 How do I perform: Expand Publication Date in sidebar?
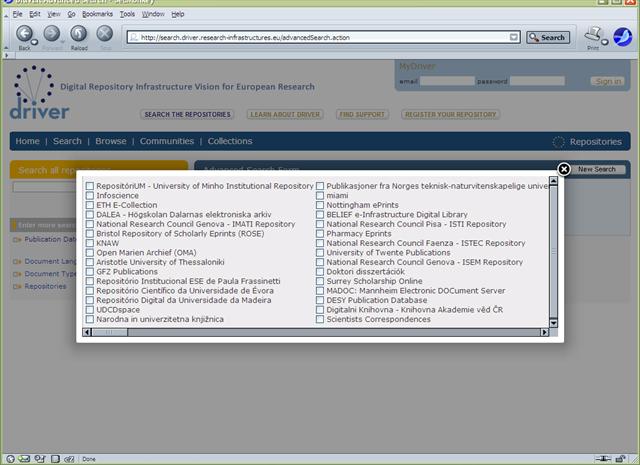[x=17, y=240]
